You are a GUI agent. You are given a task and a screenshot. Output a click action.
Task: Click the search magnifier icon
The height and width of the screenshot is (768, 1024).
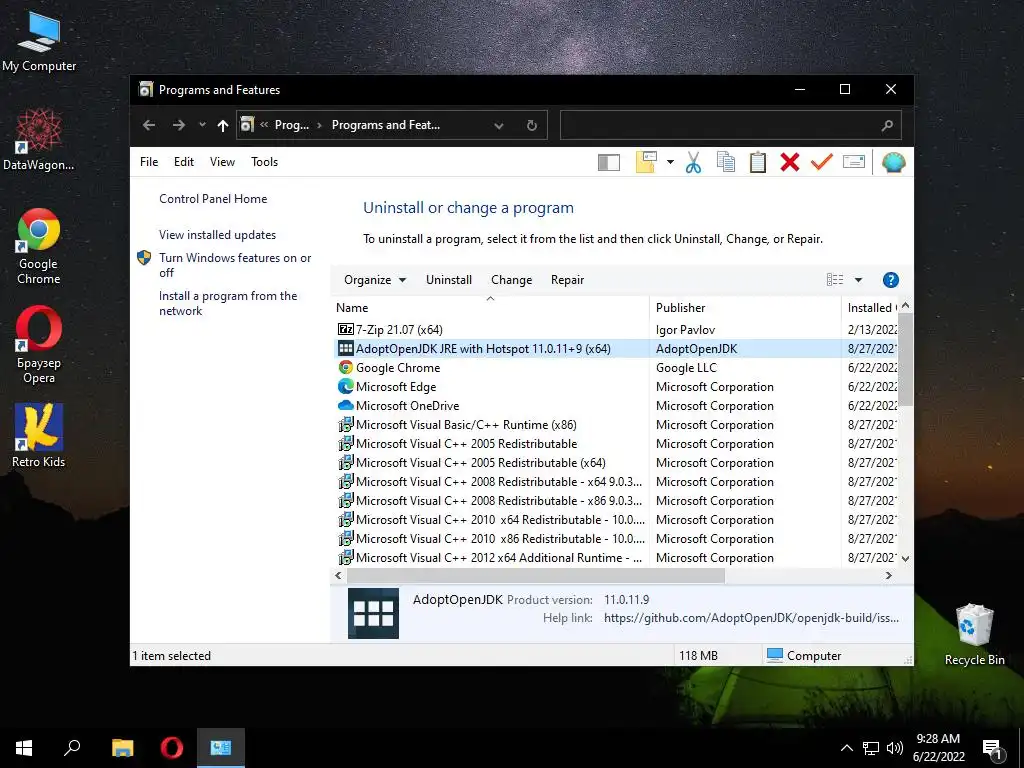pos(887,125)
